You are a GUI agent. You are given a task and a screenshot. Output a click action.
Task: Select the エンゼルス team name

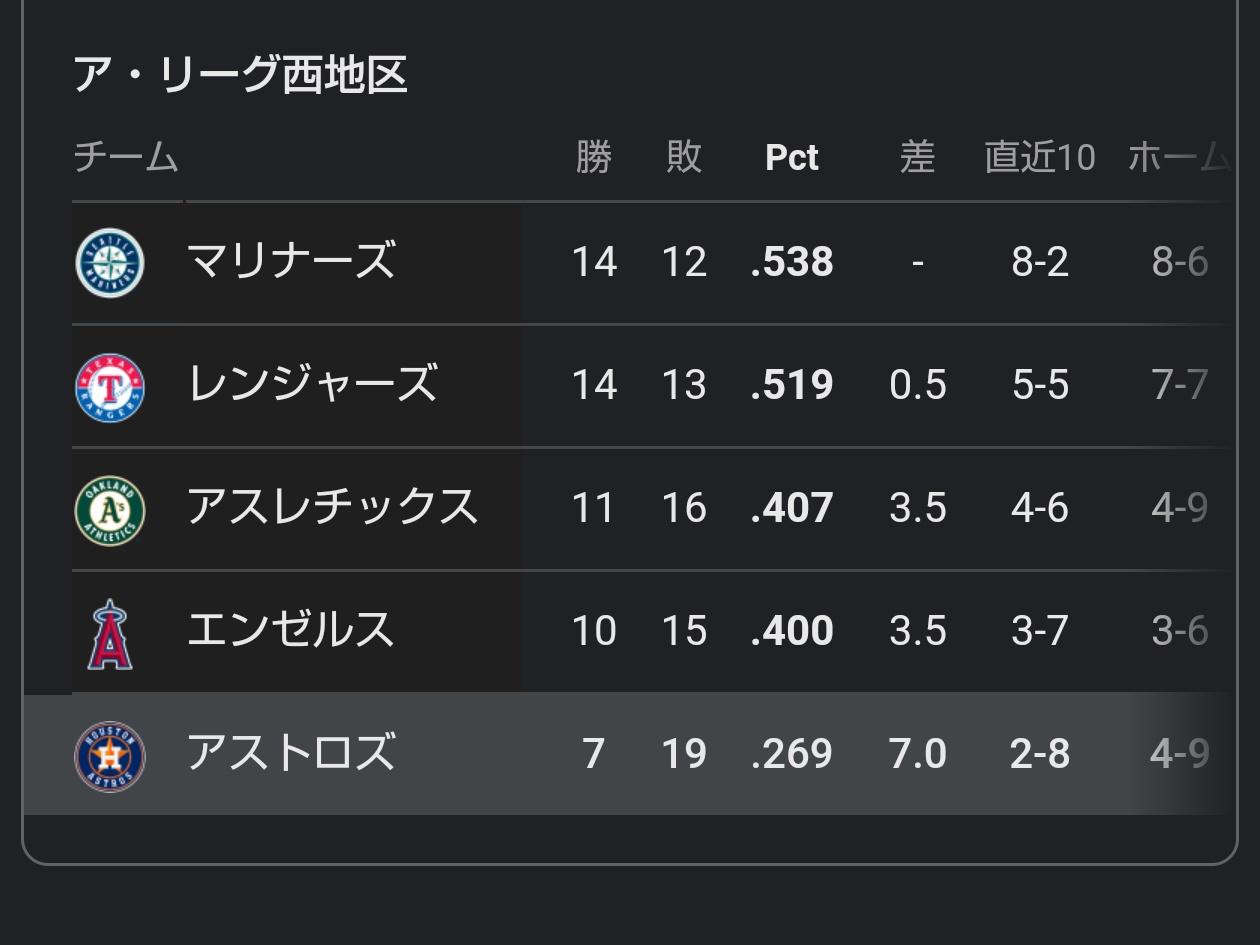coord(291,631)
